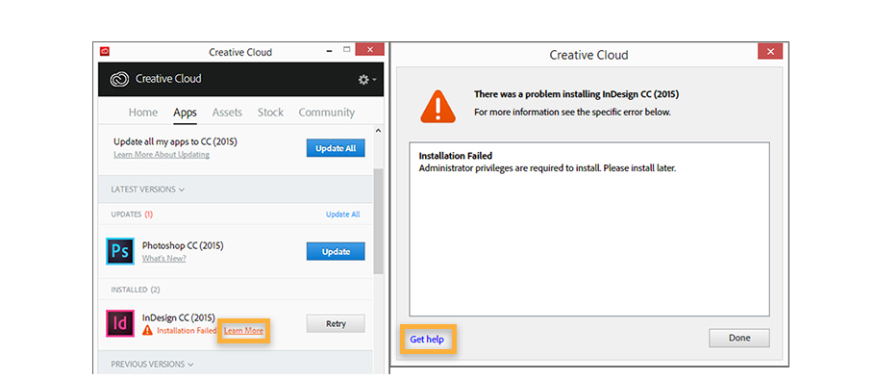This screenshot has height=379, width=875.
Task: Click 'Administrator privileges are required' message text
Action: (x=547, y=168)
